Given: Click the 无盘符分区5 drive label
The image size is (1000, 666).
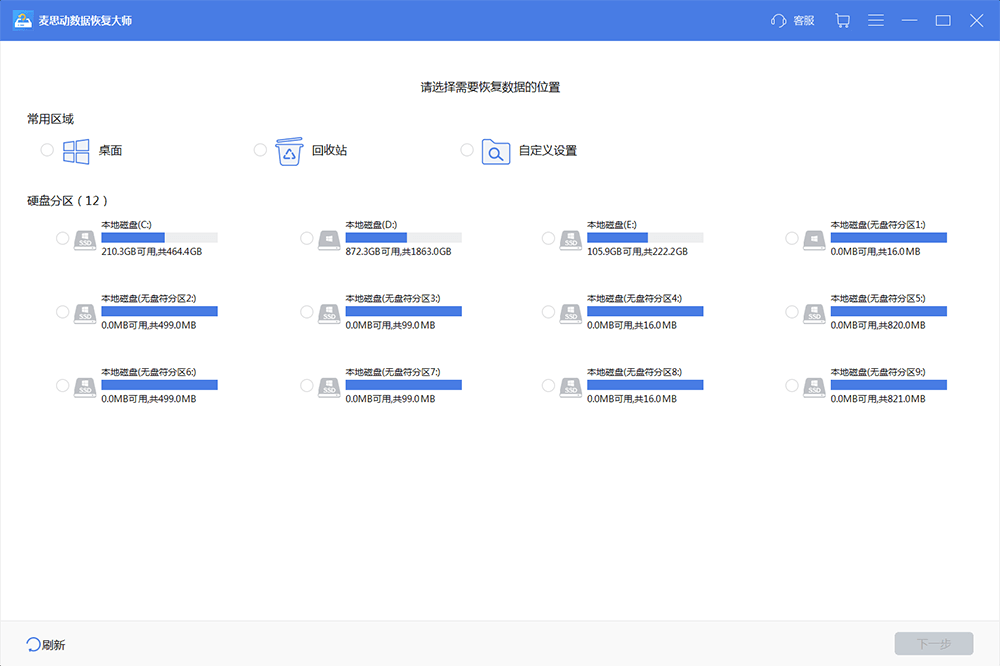Looking at the screenshot, I should (877, 298).
